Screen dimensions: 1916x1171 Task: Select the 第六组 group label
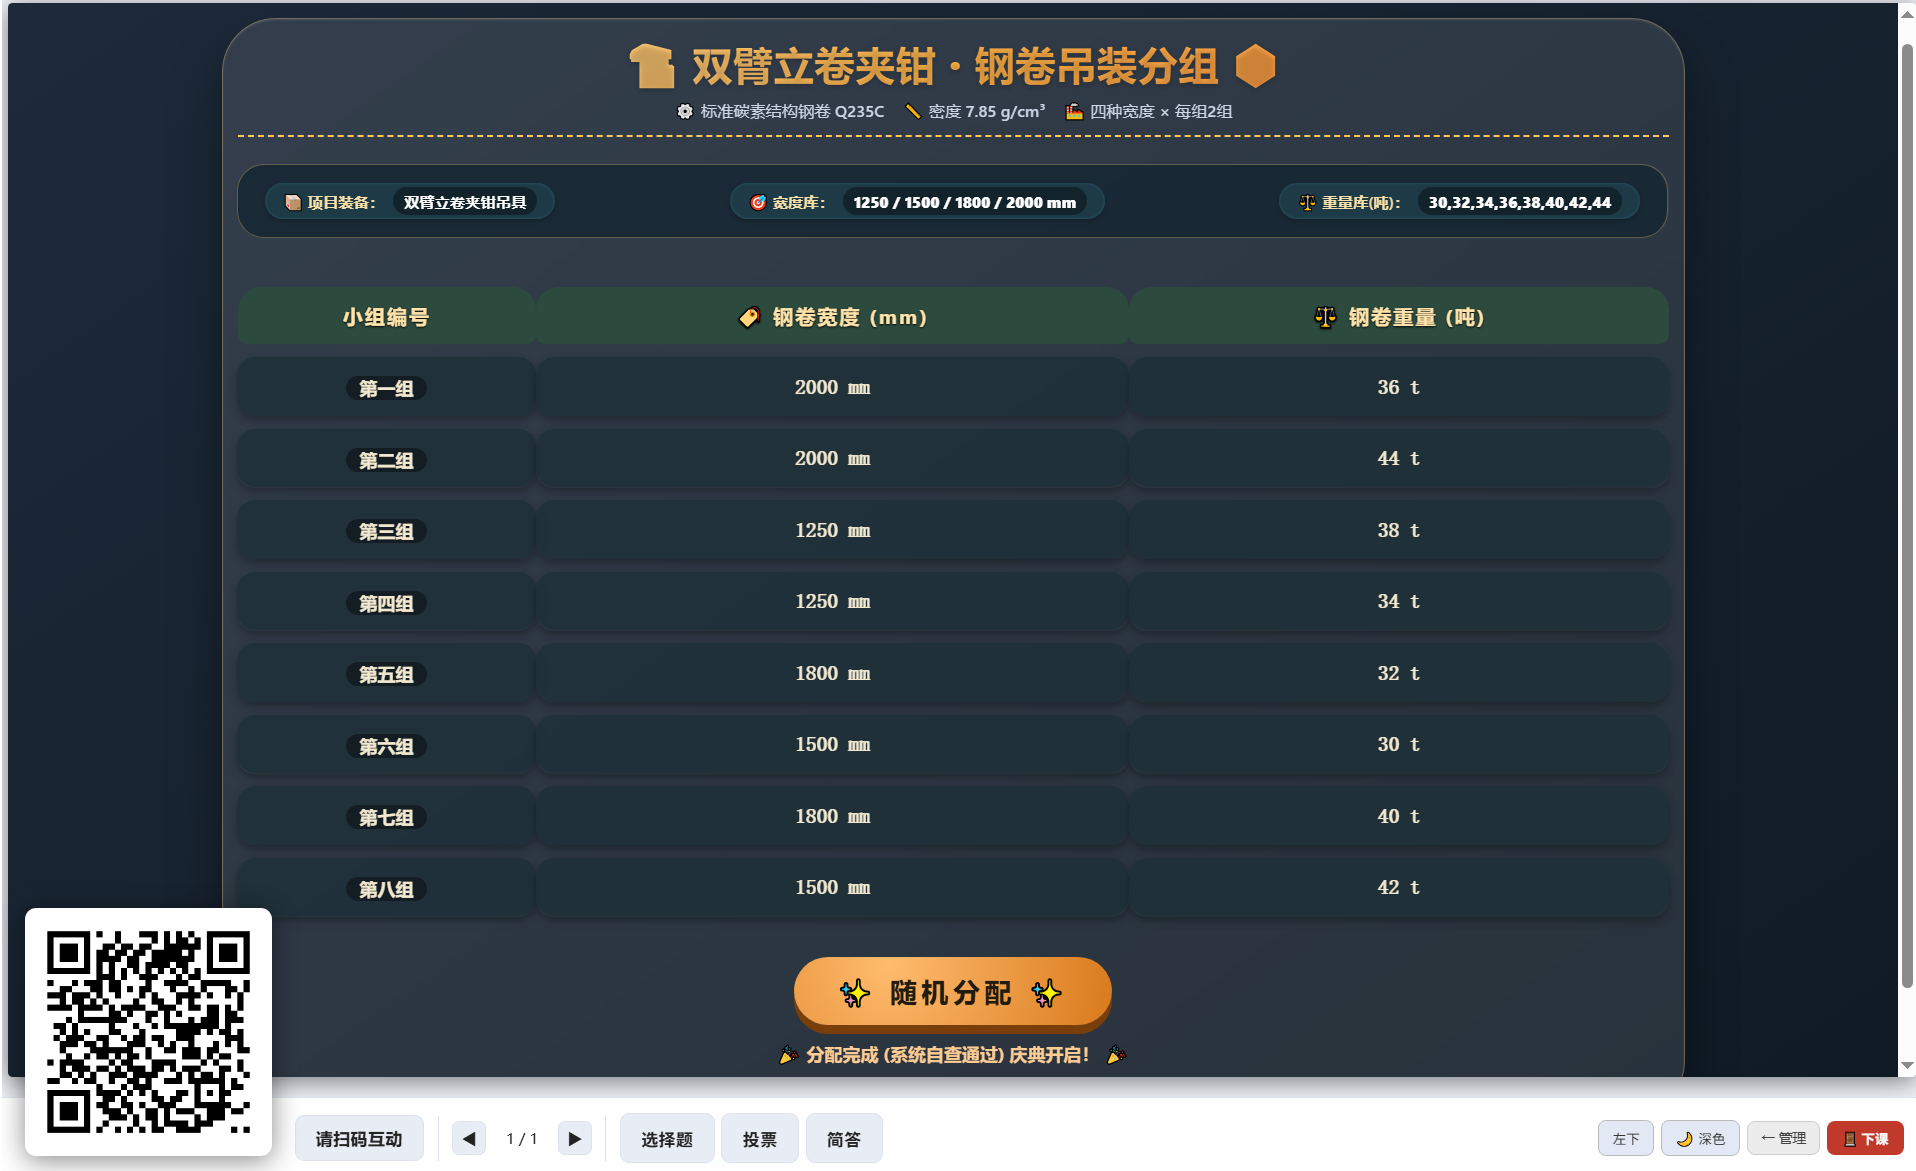tap(386, 746)
